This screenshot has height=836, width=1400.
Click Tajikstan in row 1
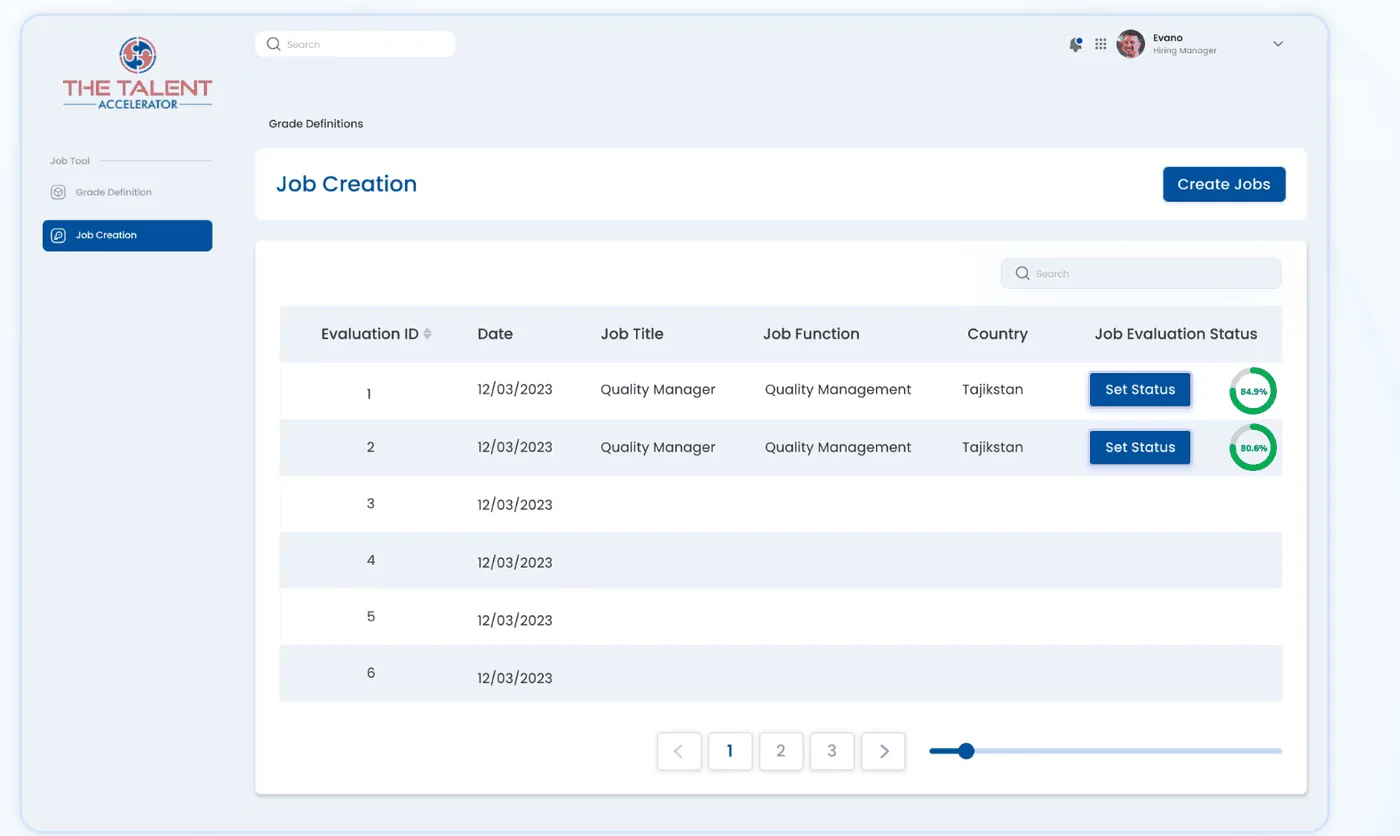pyautogui.click(x=992, y=390)
